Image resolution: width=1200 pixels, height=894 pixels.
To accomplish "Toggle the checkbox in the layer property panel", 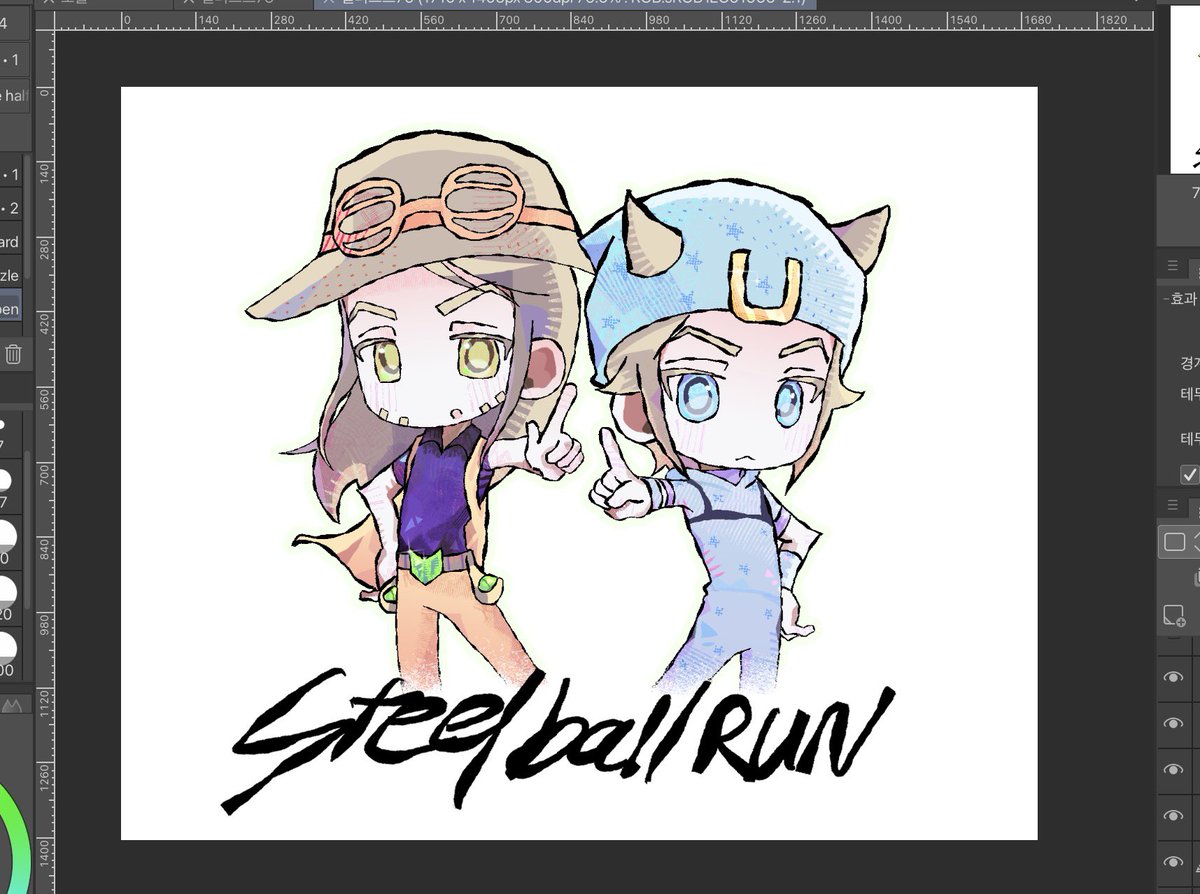I will pyautogui.click(x=1189, y=474).
